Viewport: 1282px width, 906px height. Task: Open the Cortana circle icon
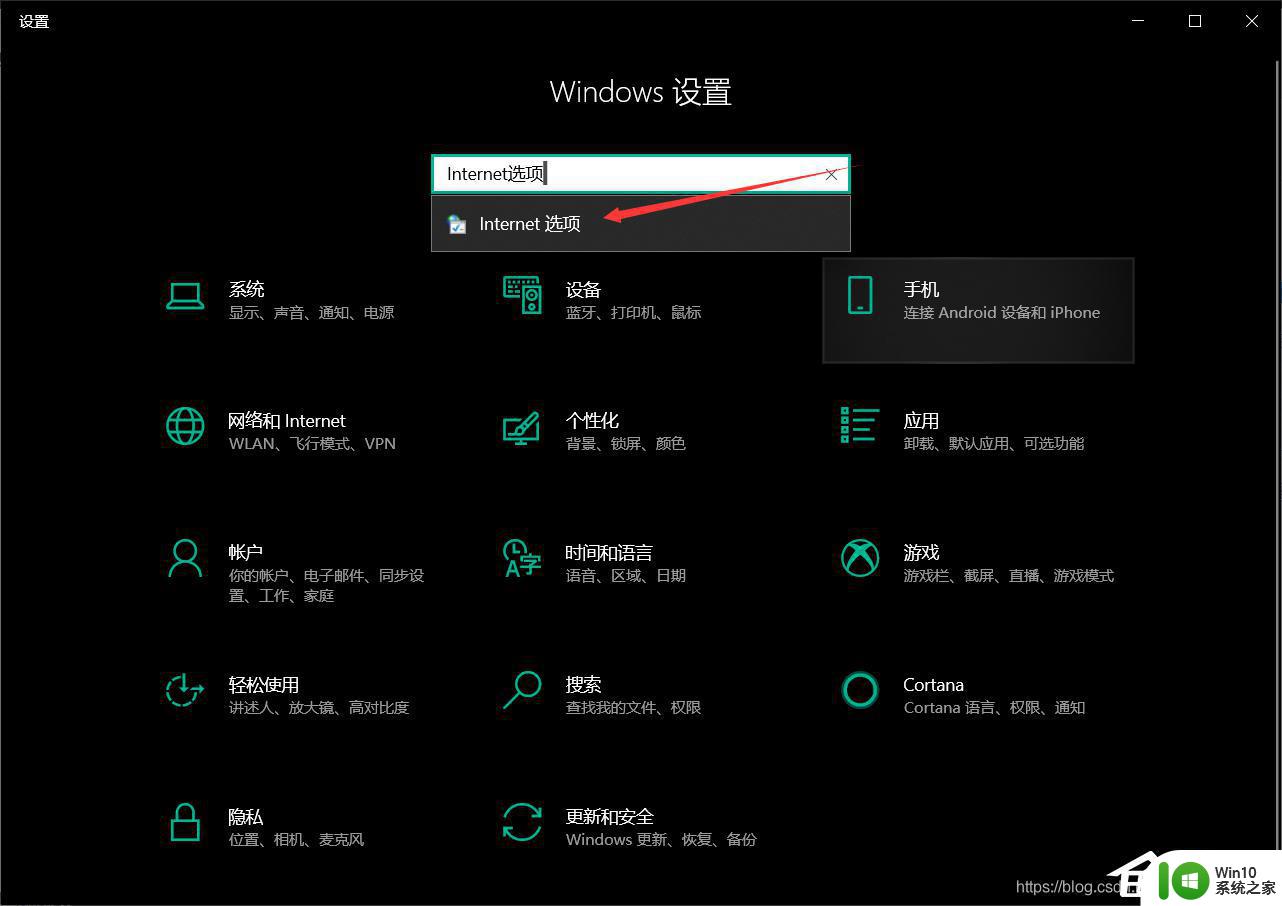pyautogui.click(x=859, y=690)
